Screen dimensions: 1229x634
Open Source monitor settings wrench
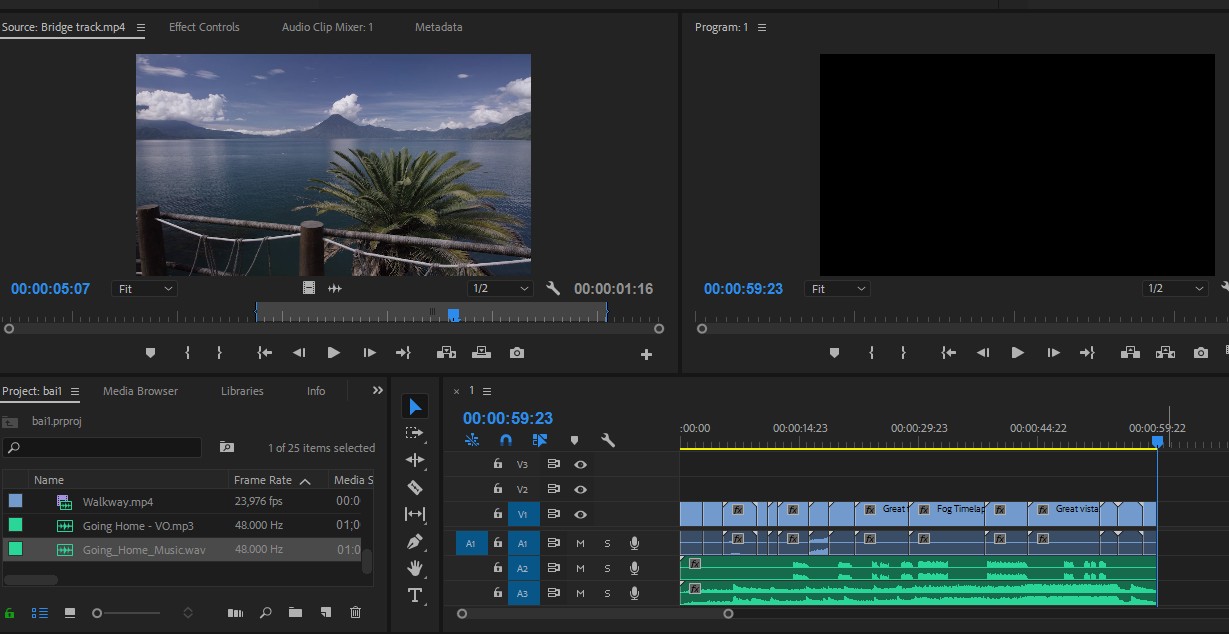[553, 289]
